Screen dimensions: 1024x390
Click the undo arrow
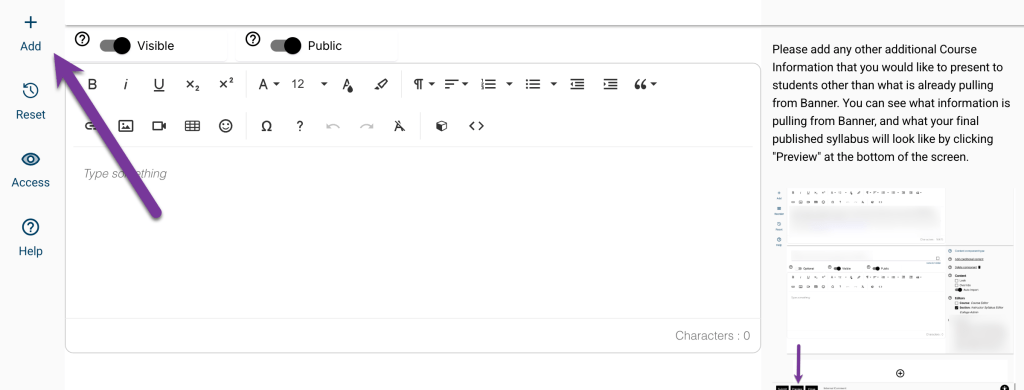[x=333, y=126]
